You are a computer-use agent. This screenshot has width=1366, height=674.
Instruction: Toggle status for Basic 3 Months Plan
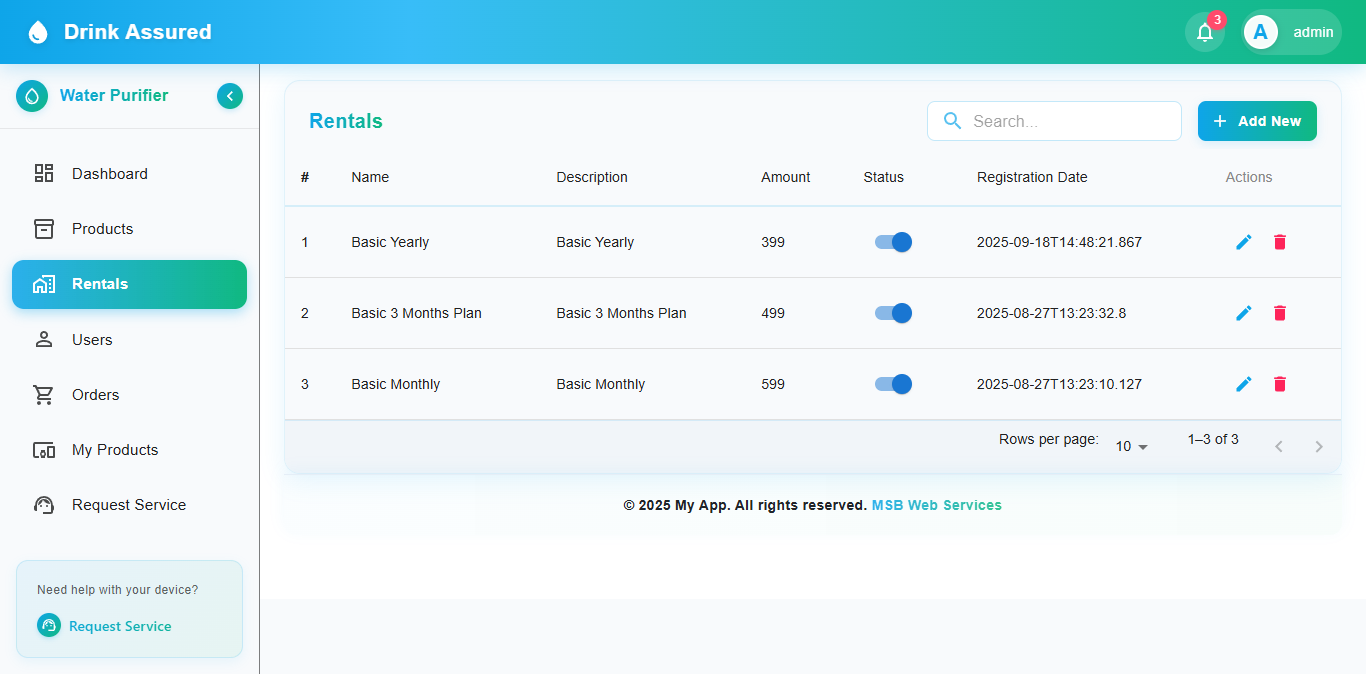[x=893, y=313]
